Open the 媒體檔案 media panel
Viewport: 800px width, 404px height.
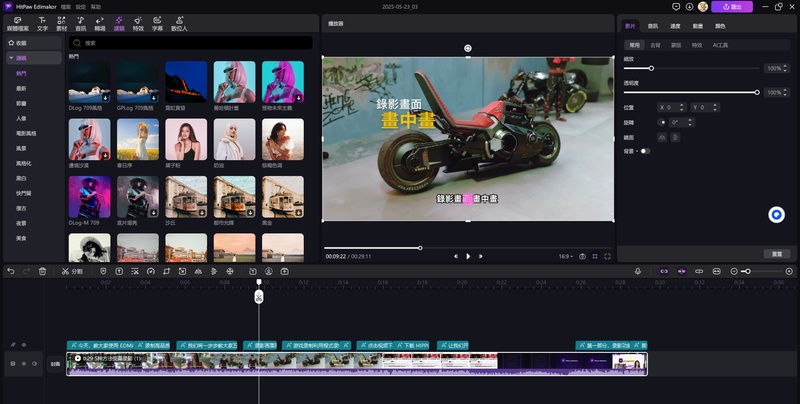pyautogui.click(x=18, y=24)
